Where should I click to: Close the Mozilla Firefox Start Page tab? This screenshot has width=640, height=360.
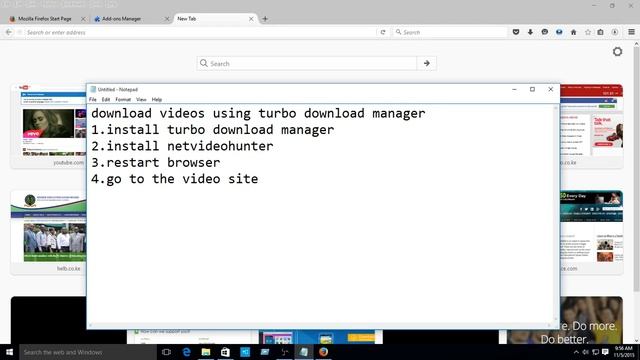83,19
